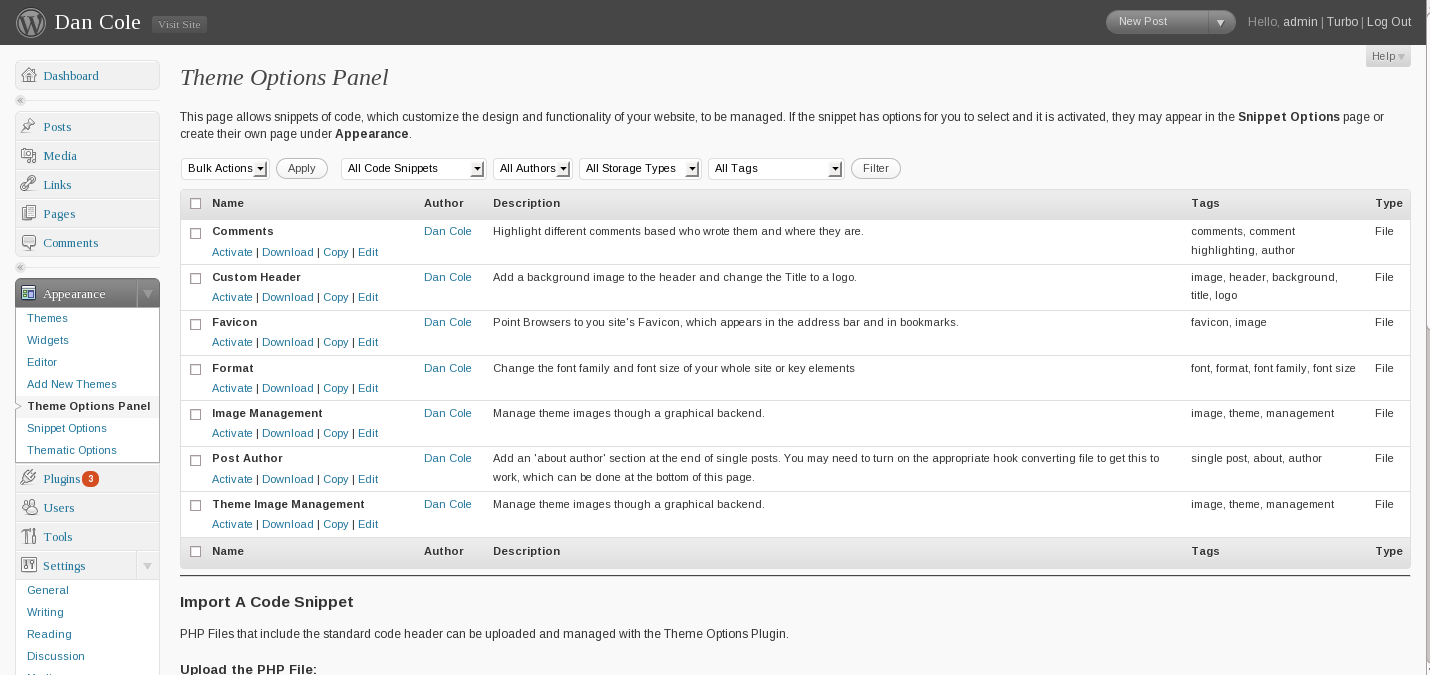
Task: Click Dan Cole author link in Image Management row
Action: [x=448, y=413]
